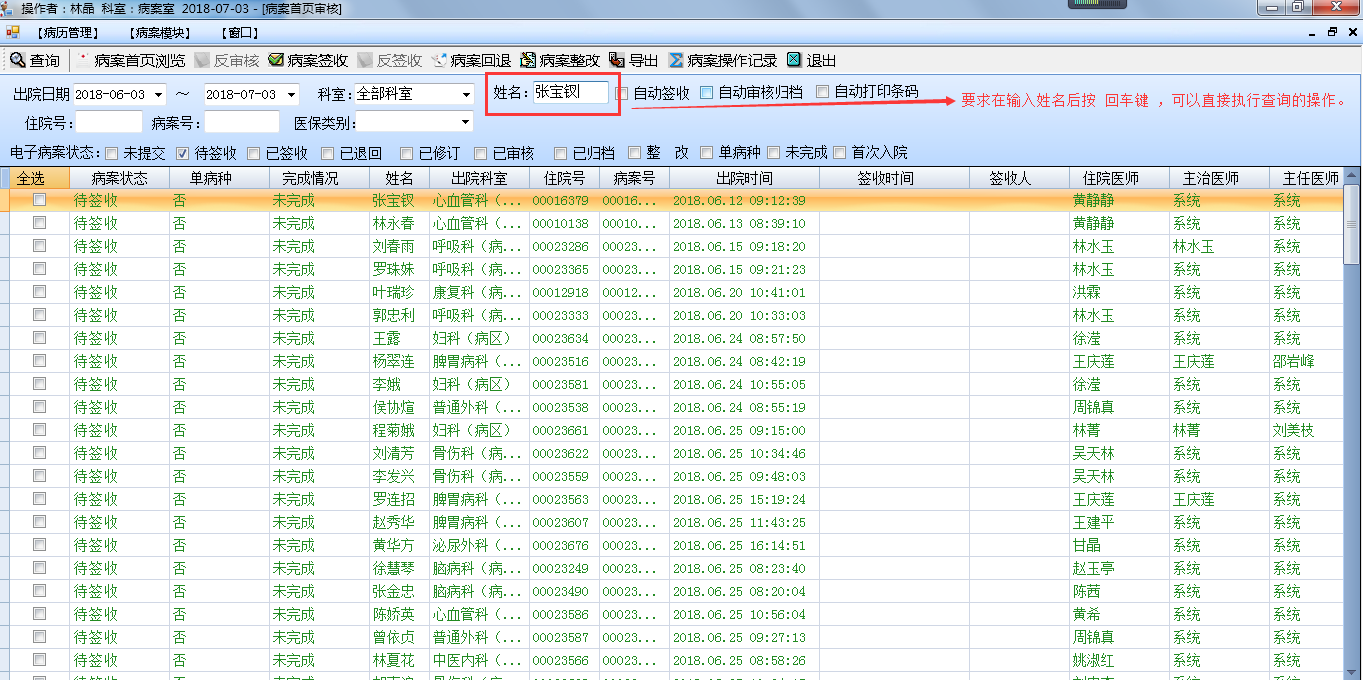Screen dimensions: 1363x680
Task: Select patient name 杨翠连
Action: (x=393, y=361)
